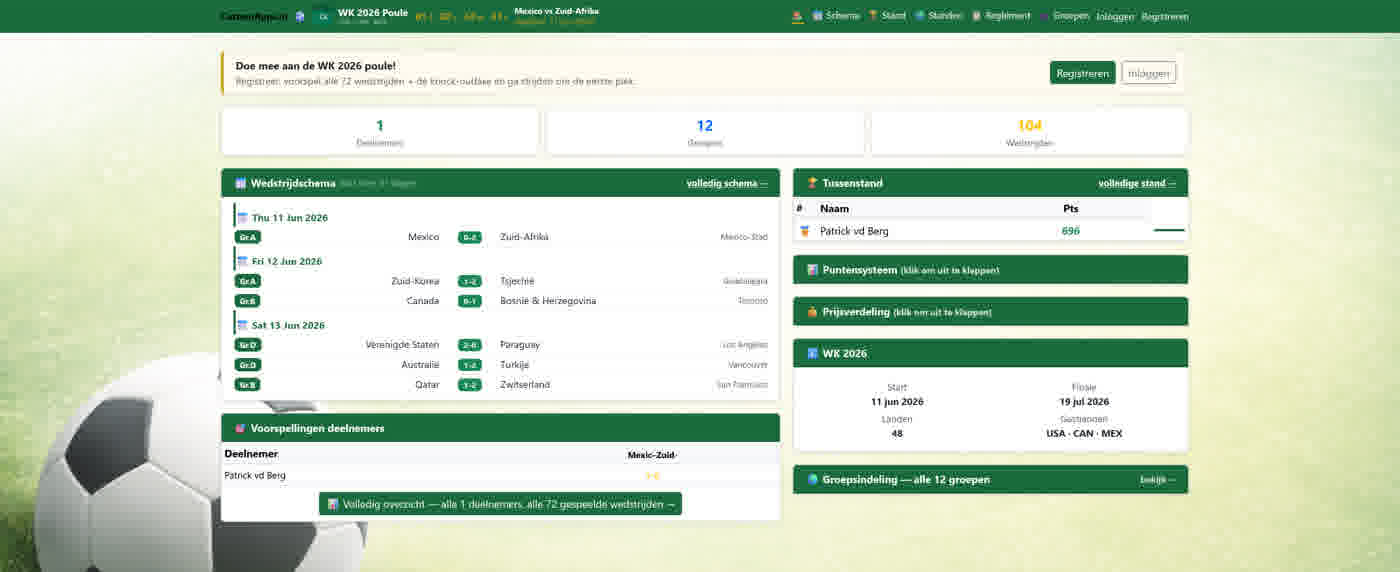Click the outlined Inloggen banner button

click(x=1149, y=73)
